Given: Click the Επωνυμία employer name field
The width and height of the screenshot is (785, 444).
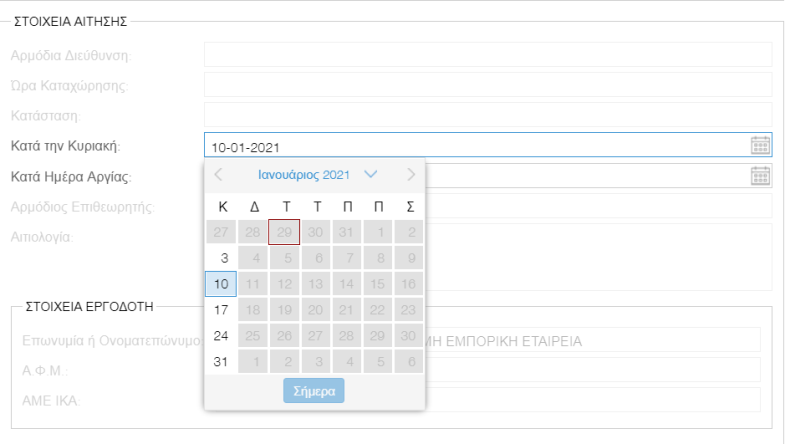Looking at the screenshot, I should [x=593, y=340].
